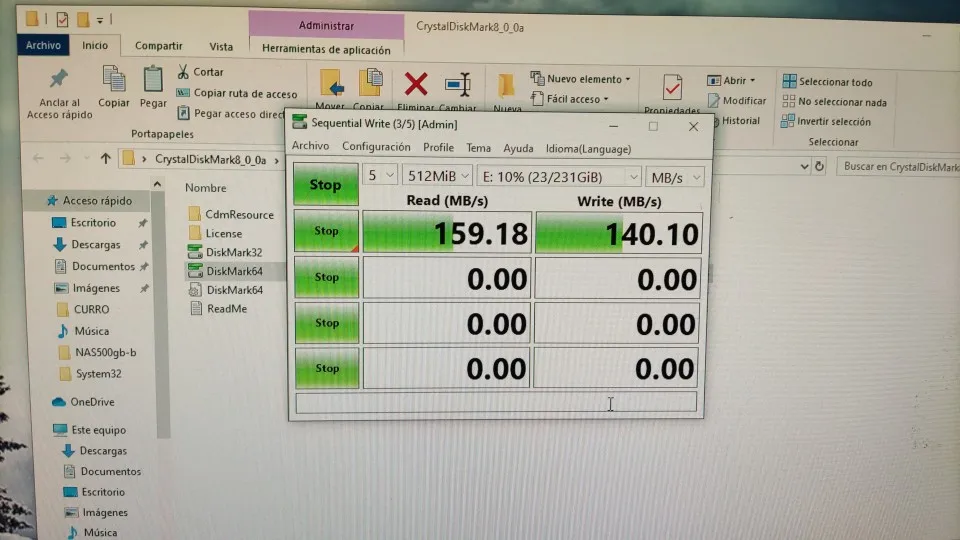
Task: Switch to the Vista ribbon tab
Action: pos(221,47)
